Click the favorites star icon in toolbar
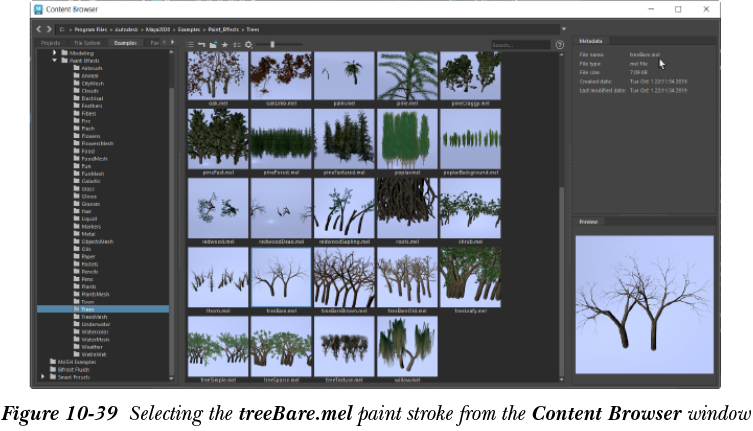The width and height of the screenshot is (753, 431). [225, 45]
